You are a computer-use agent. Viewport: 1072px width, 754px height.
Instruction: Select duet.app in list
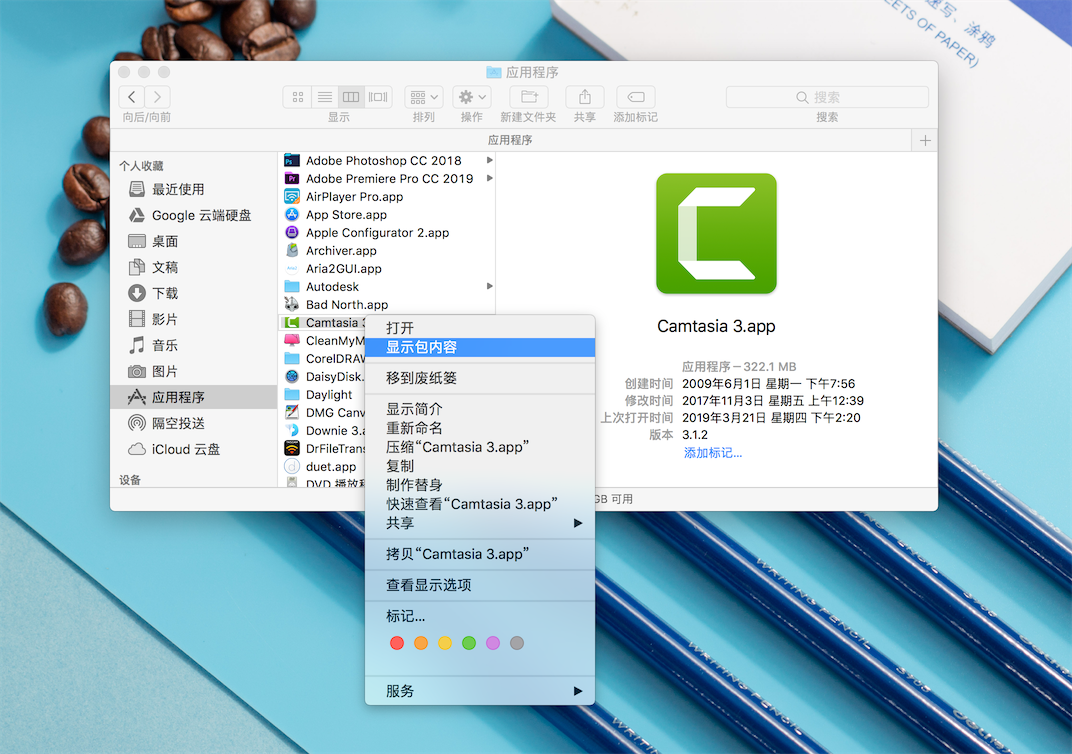[x=323, y=466]
